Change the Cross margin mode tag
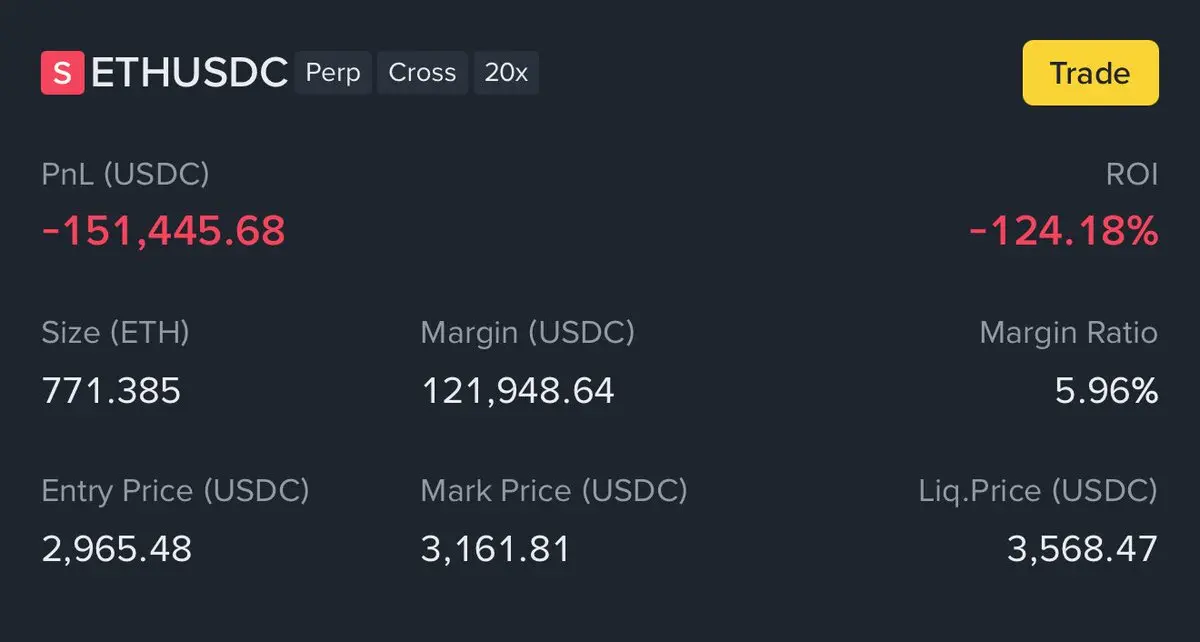 pyautogui.click(x=422, y=74)
